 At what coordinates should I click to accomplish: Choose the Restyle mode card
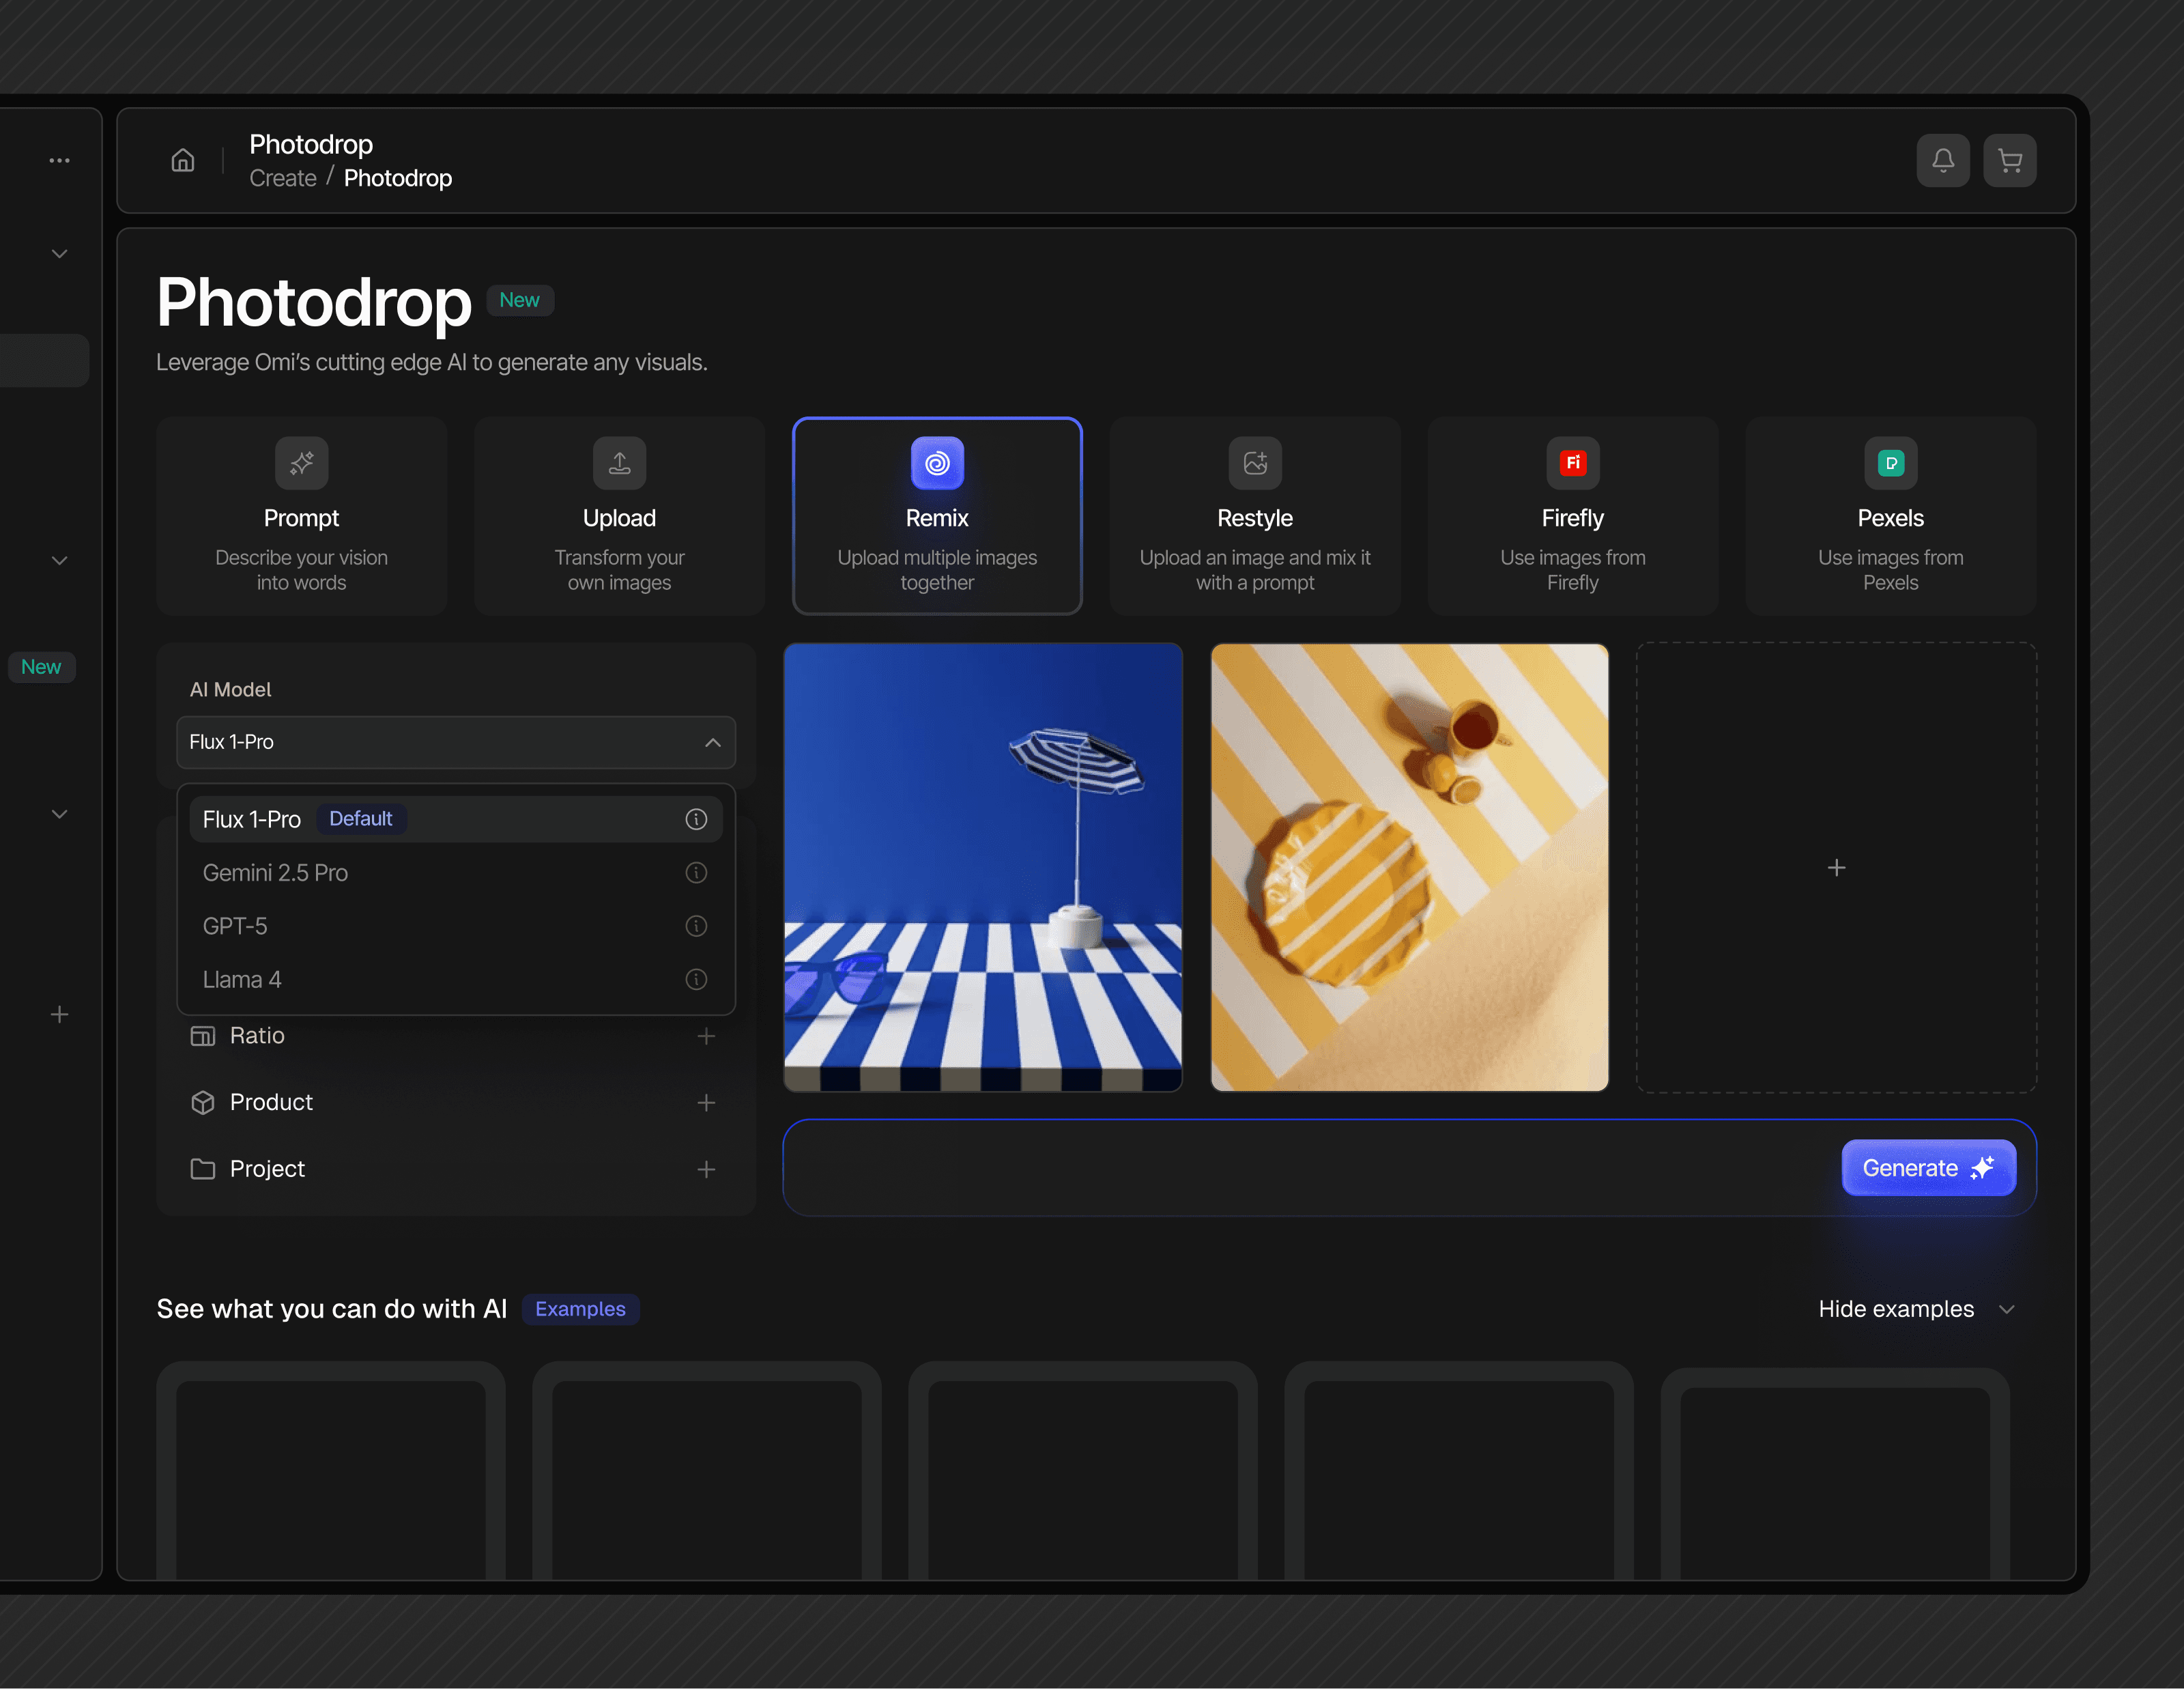click(x=1254, y=516)
